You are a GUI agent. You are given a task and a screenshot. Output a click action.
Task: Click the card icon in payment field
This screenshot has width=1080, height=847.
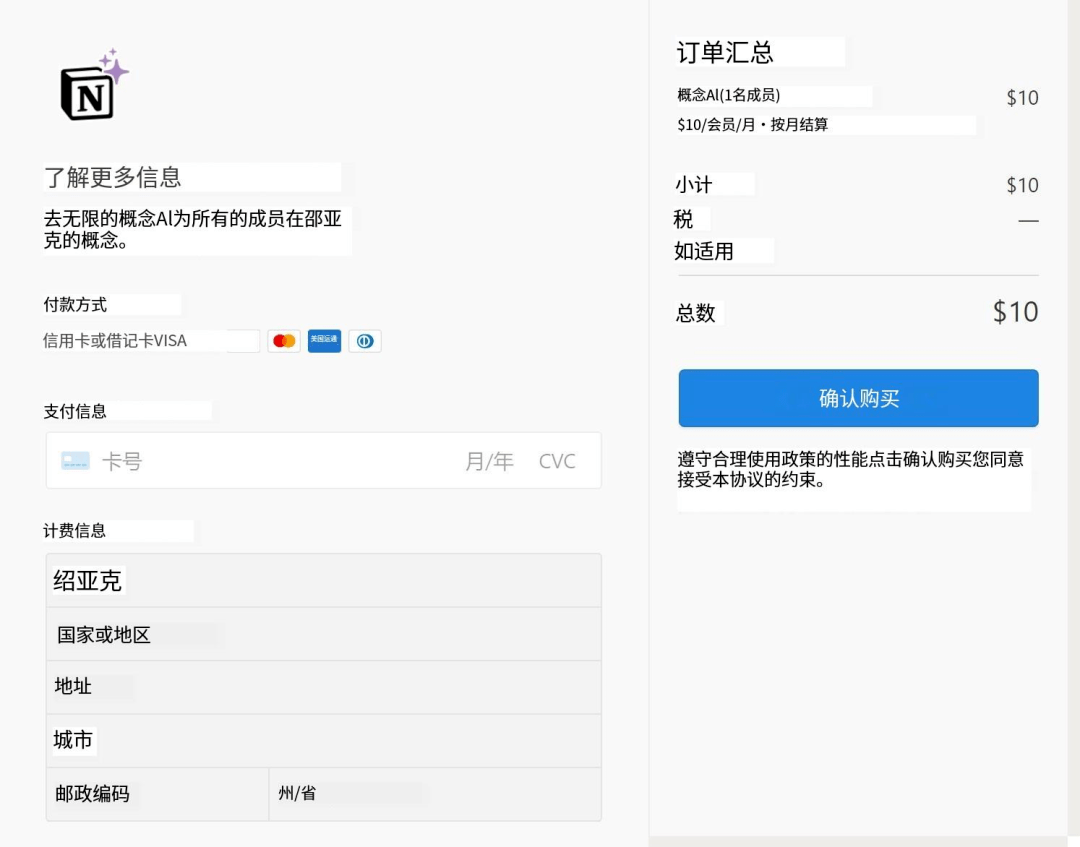point(75,461)
